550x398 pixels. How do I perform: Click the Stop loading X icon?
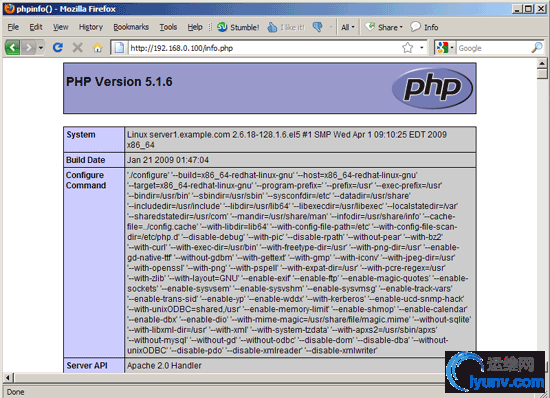[x=78, y=47]
